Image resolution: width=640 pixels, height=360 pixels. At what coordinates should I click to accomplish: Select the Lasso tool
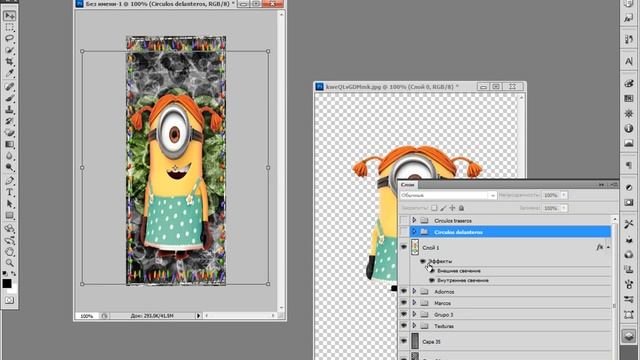(9, 38)
